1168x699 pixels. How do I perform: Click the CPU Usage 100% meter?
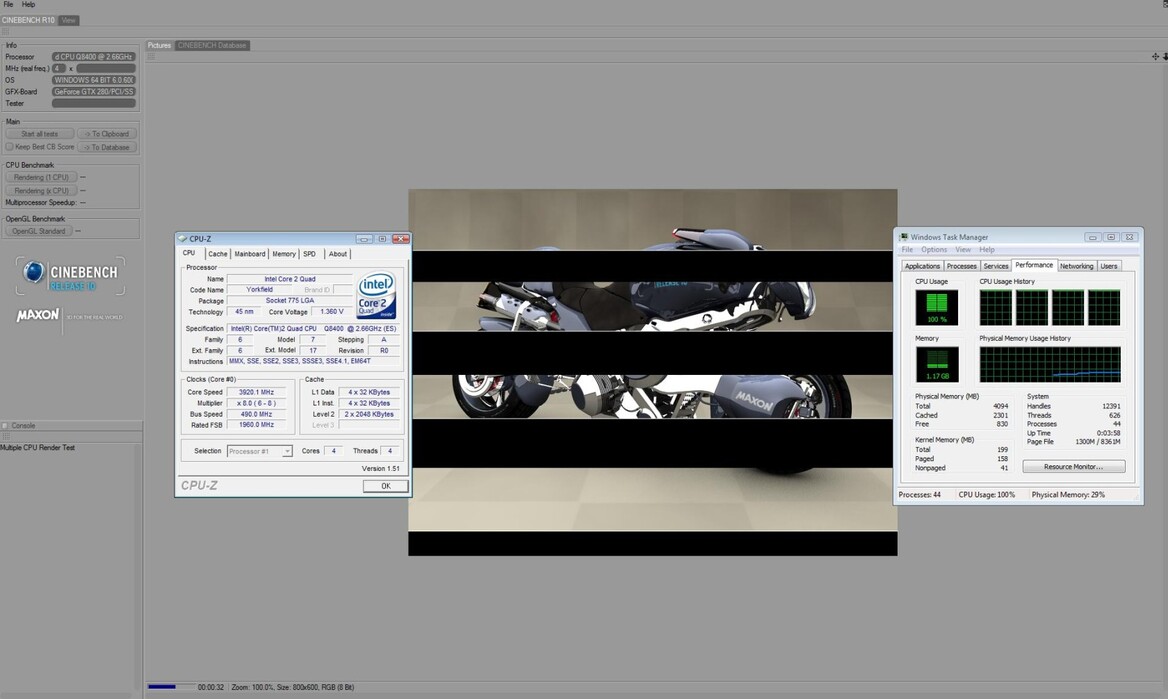coord(936,307)
